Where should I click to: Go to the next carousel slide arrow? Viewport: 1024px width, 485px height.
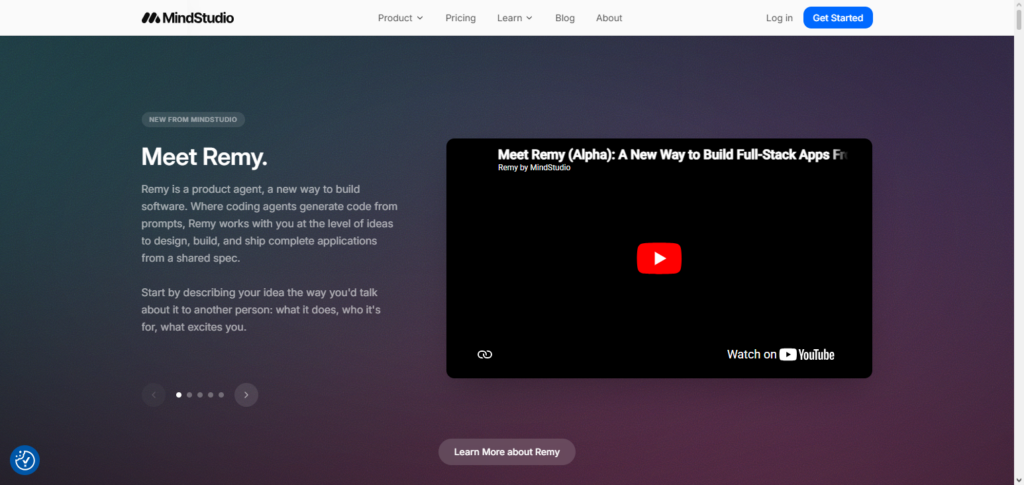coord(246,395)
